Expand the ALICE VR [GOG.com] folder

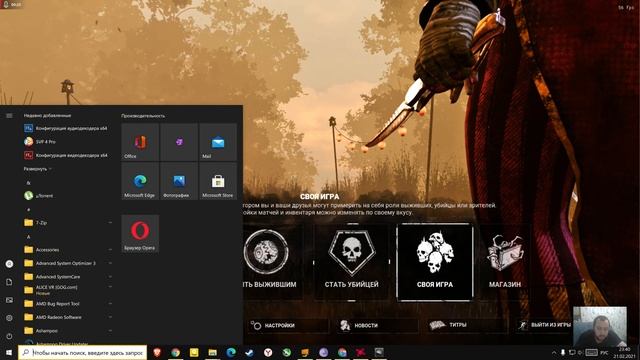coord(67,290)
